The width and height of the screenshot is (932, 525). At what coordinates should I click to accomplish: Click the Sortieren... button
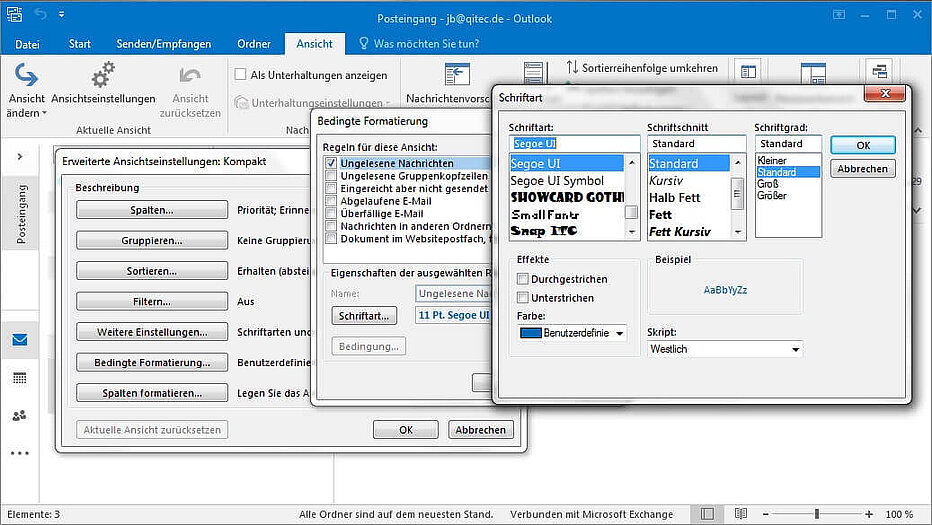click(x=152, y=271)
